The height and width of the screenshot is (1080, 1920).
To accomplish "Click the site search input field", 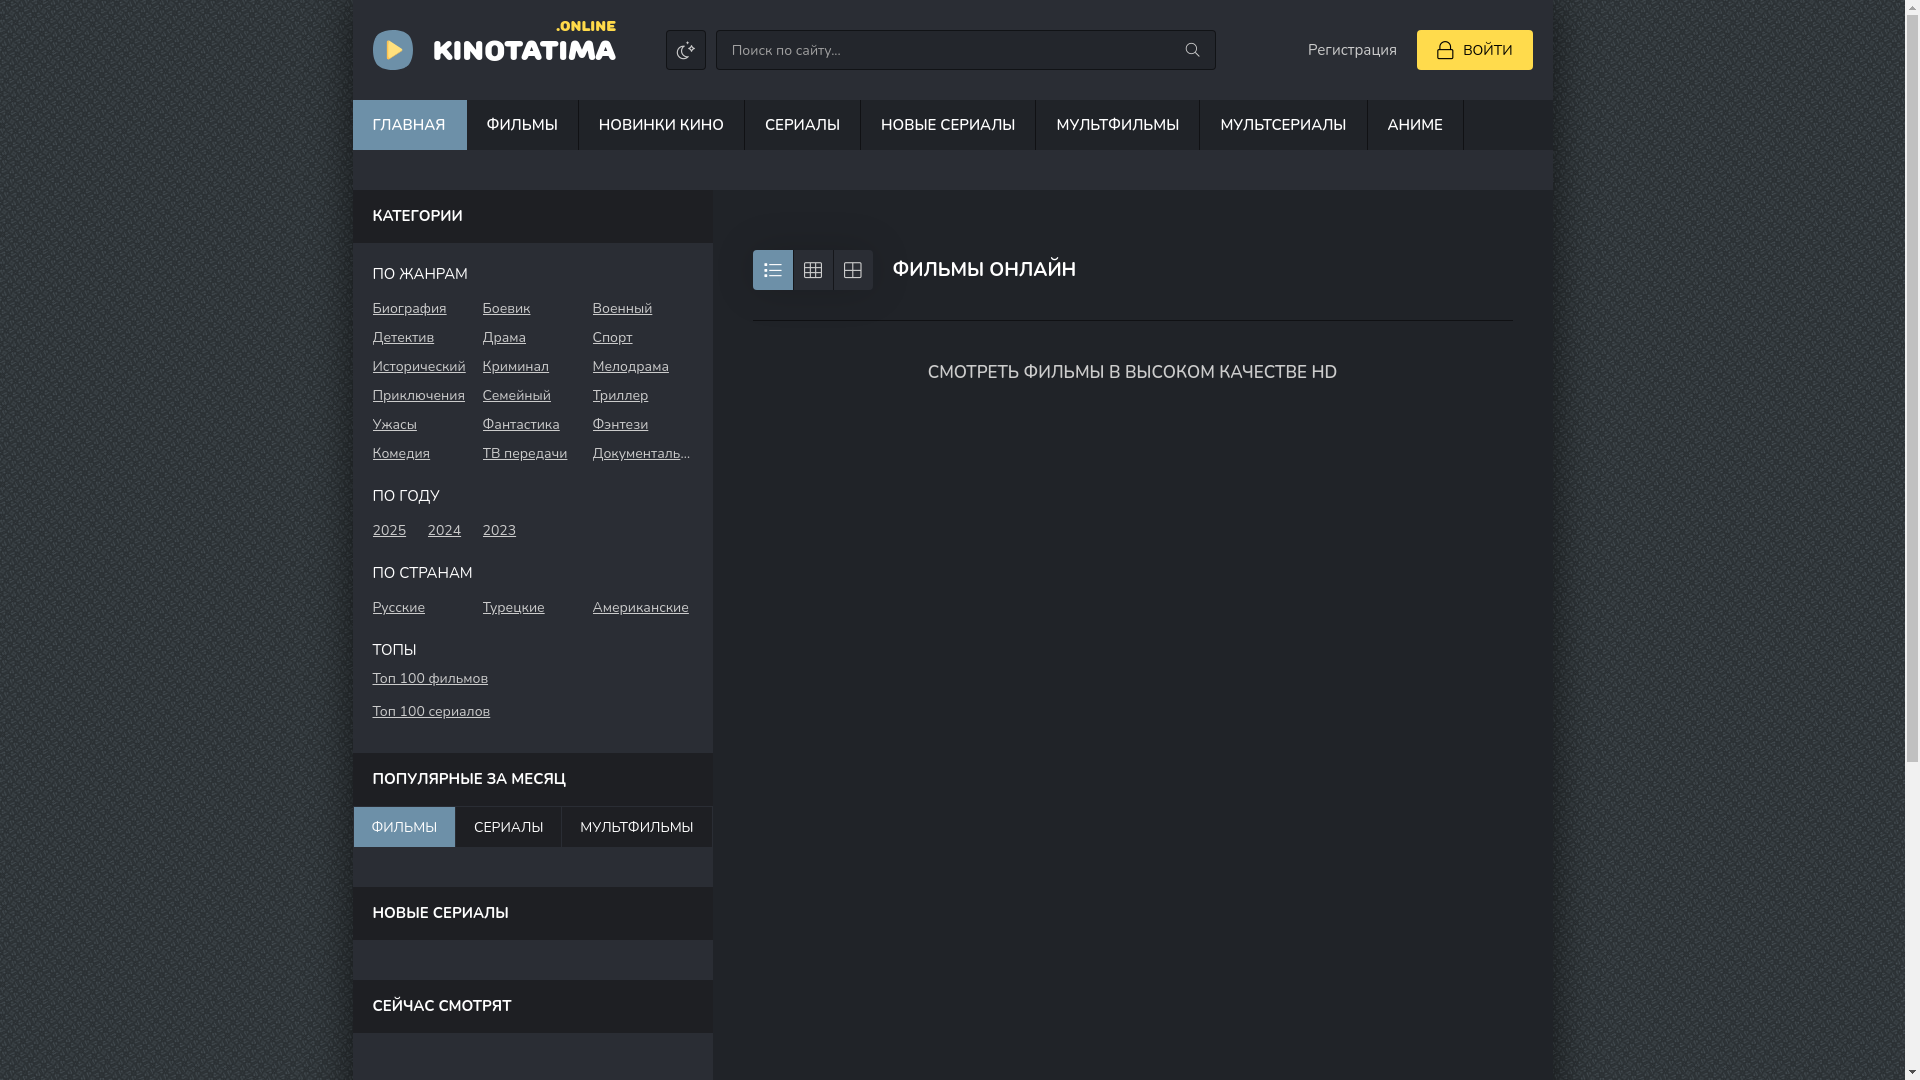I will [965, 50].
